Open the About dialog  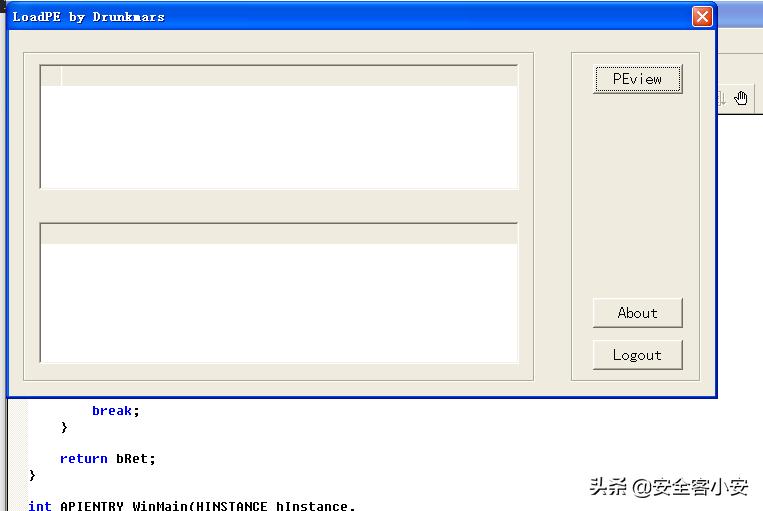pos(637,313)
